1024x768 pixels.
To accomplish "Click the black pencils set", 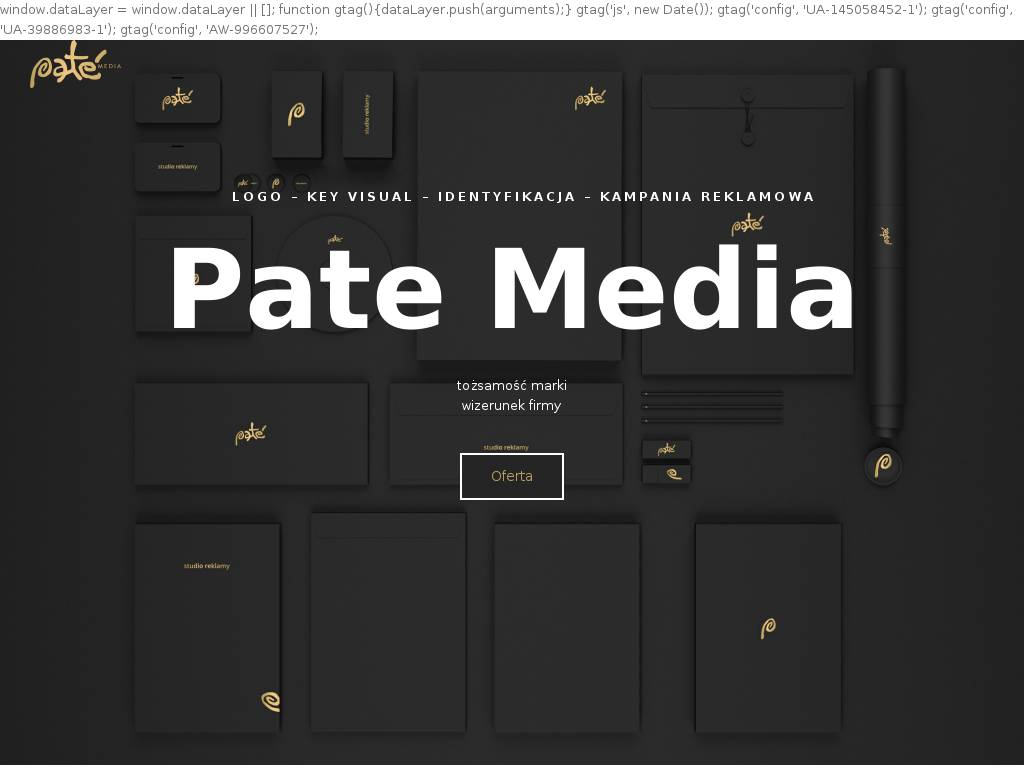I will pos(712,407).
